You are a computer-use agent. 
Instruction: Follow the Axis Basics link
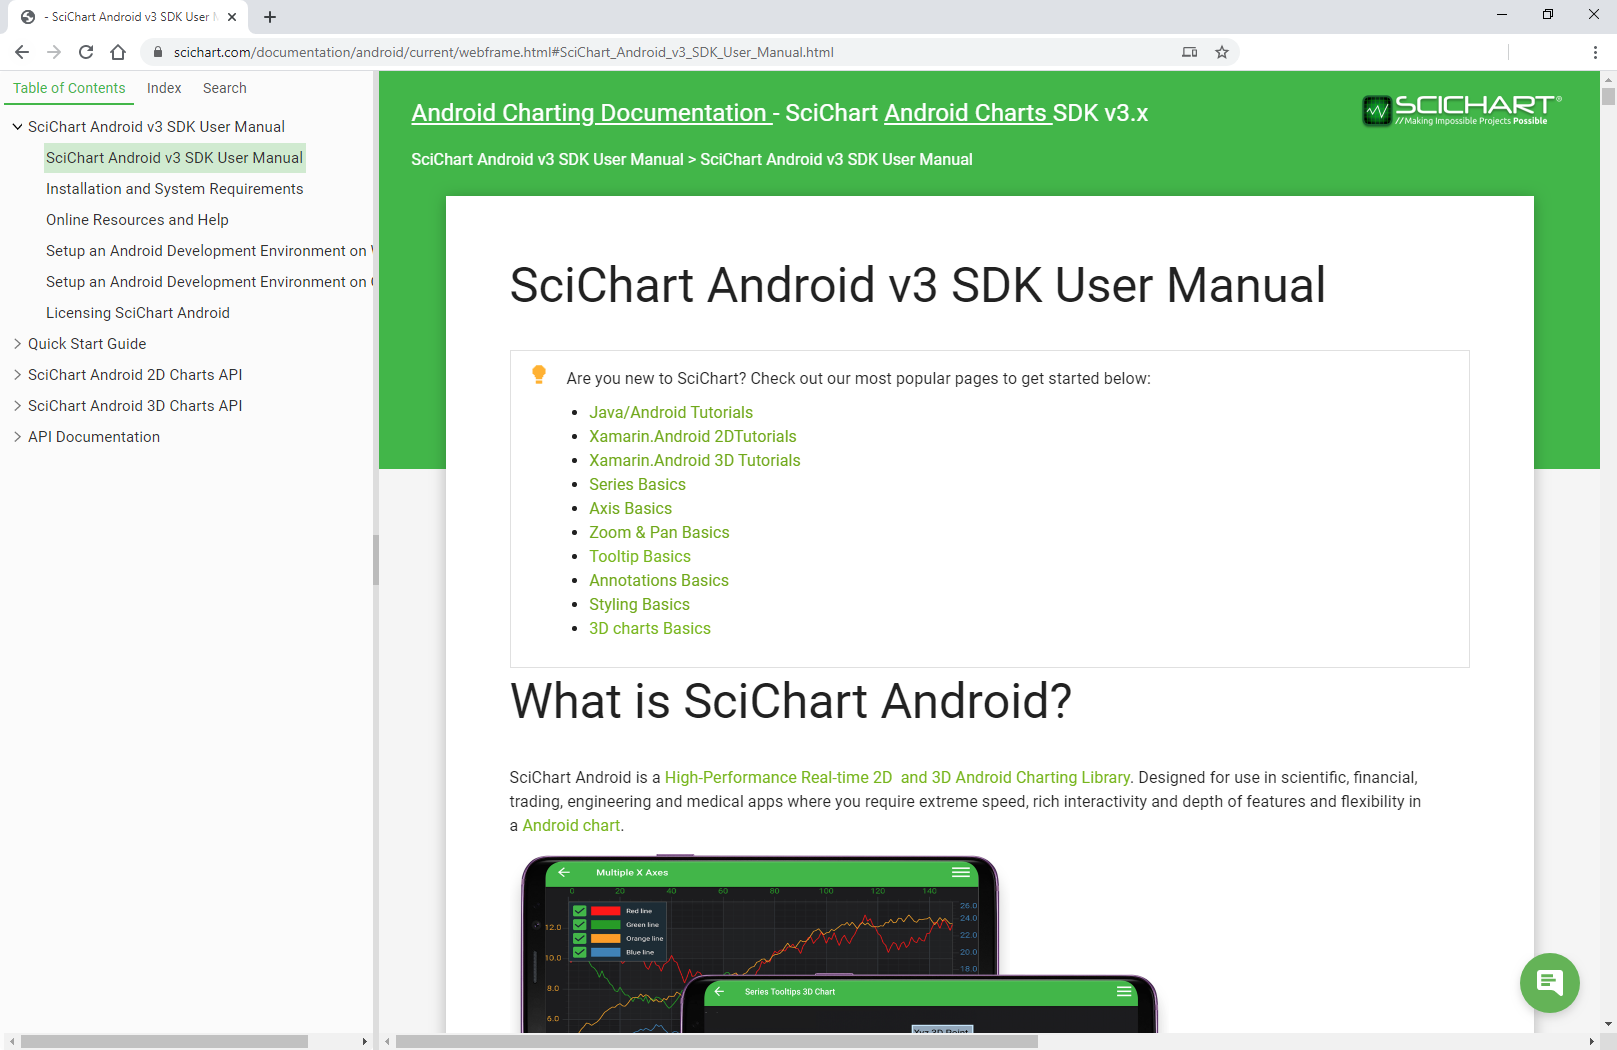click(x=630, y=508)
